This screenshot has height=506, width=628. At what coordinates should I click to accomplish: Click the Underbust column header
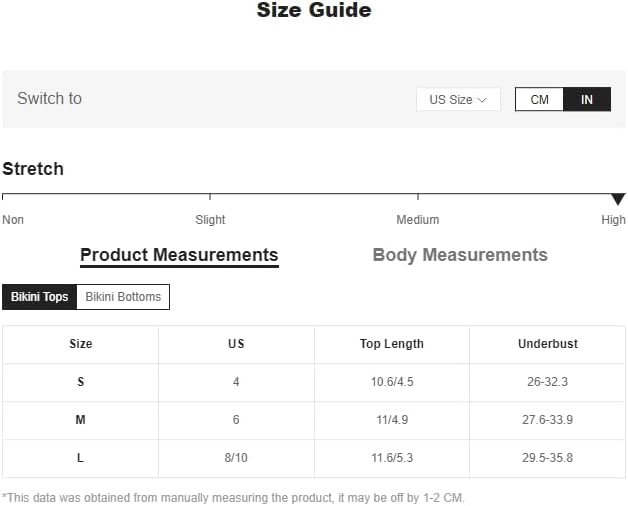[x=548, y=344]
